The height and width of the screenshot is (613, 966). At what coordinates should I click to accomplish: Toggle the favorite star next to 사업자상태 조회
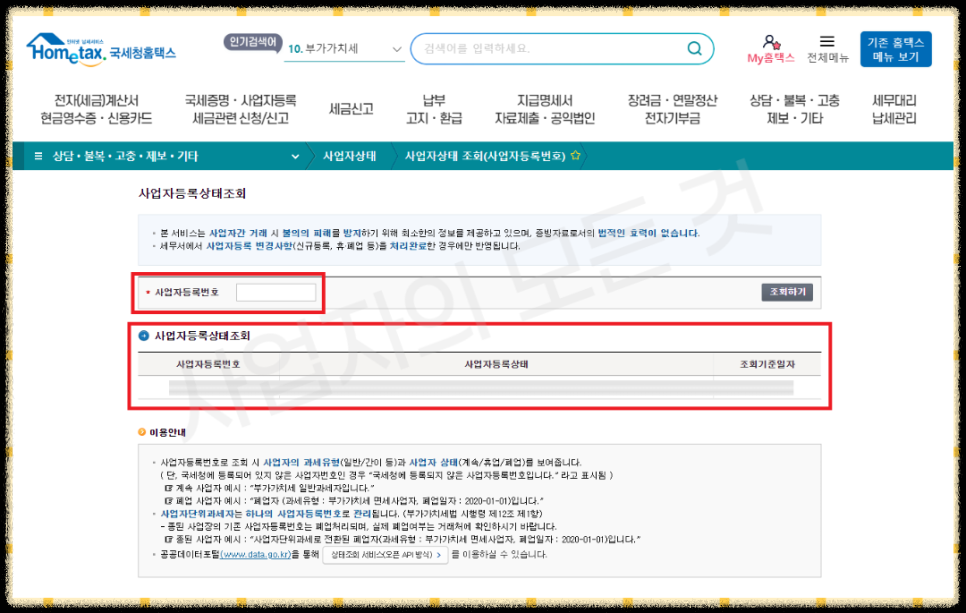(576, 156)
